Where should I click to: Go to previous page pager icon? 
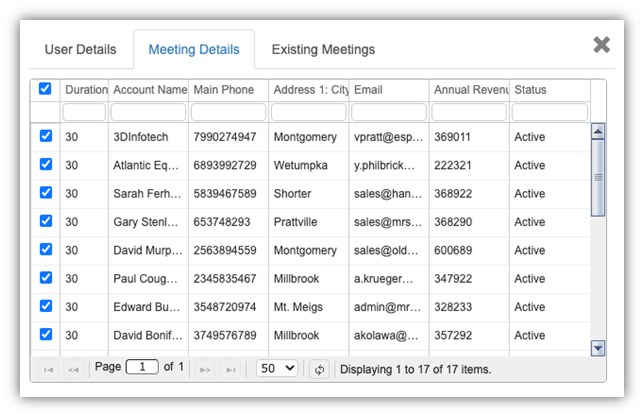pos(74,369)
